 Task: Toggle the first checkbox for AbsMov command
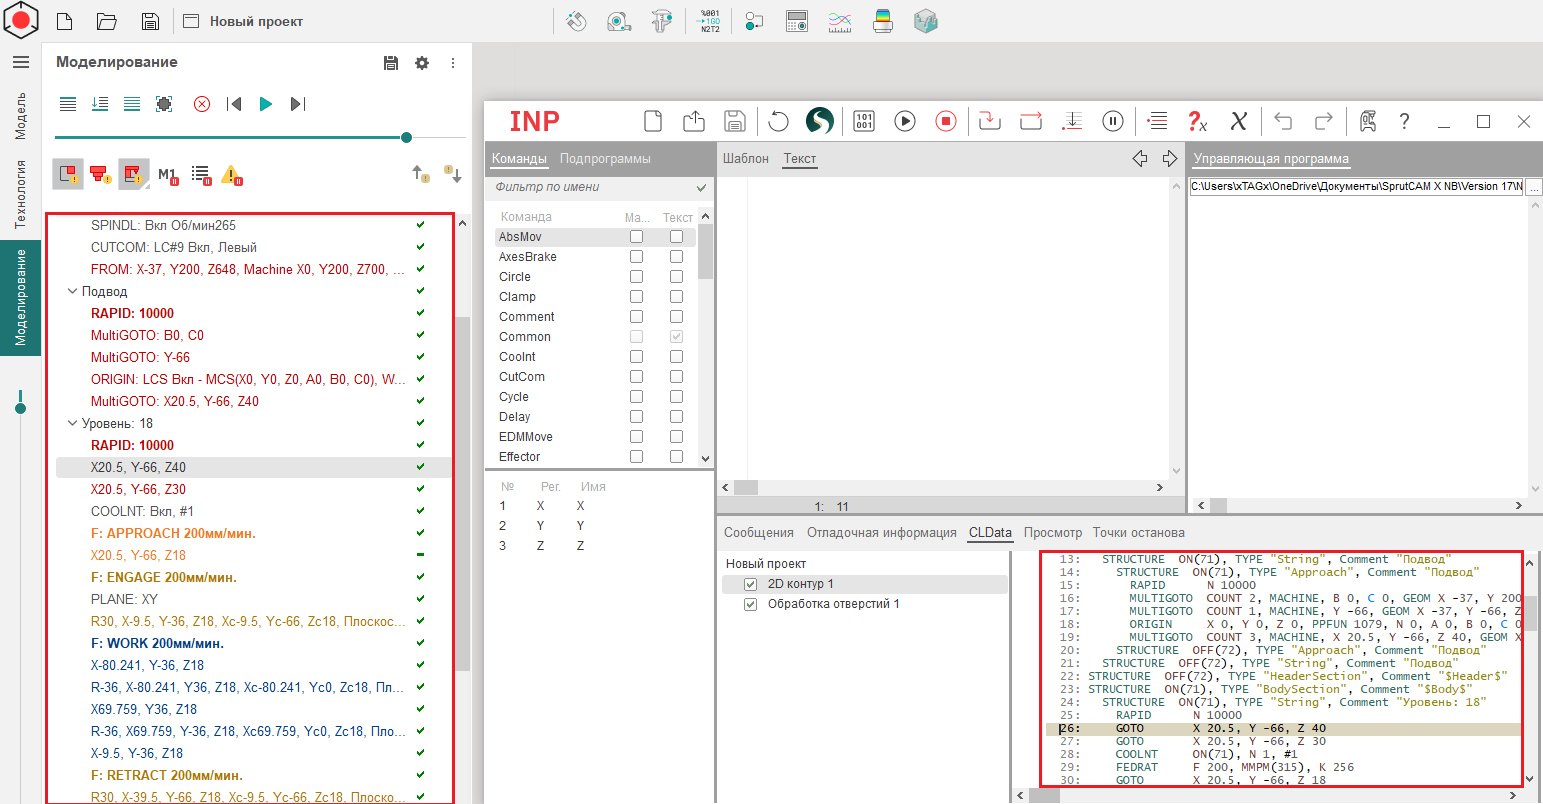(x=636, y=237)
